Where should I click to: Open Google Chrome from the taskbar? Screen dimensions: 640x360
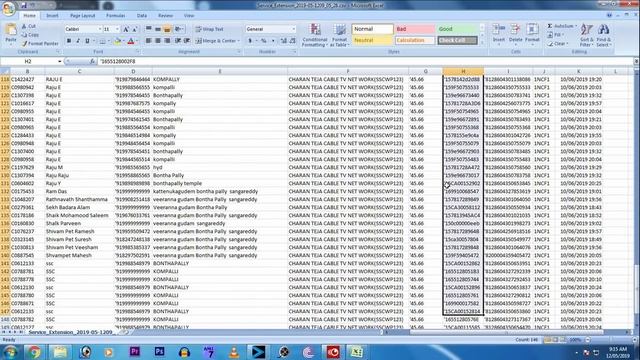click(x=34, y=352)
